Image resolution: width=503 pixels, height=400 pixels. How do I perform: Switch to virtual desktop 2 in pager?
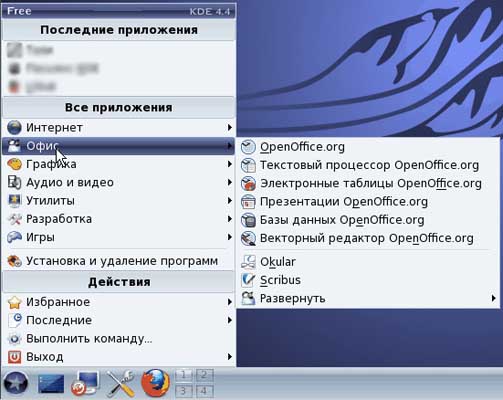tap(204, 375)
